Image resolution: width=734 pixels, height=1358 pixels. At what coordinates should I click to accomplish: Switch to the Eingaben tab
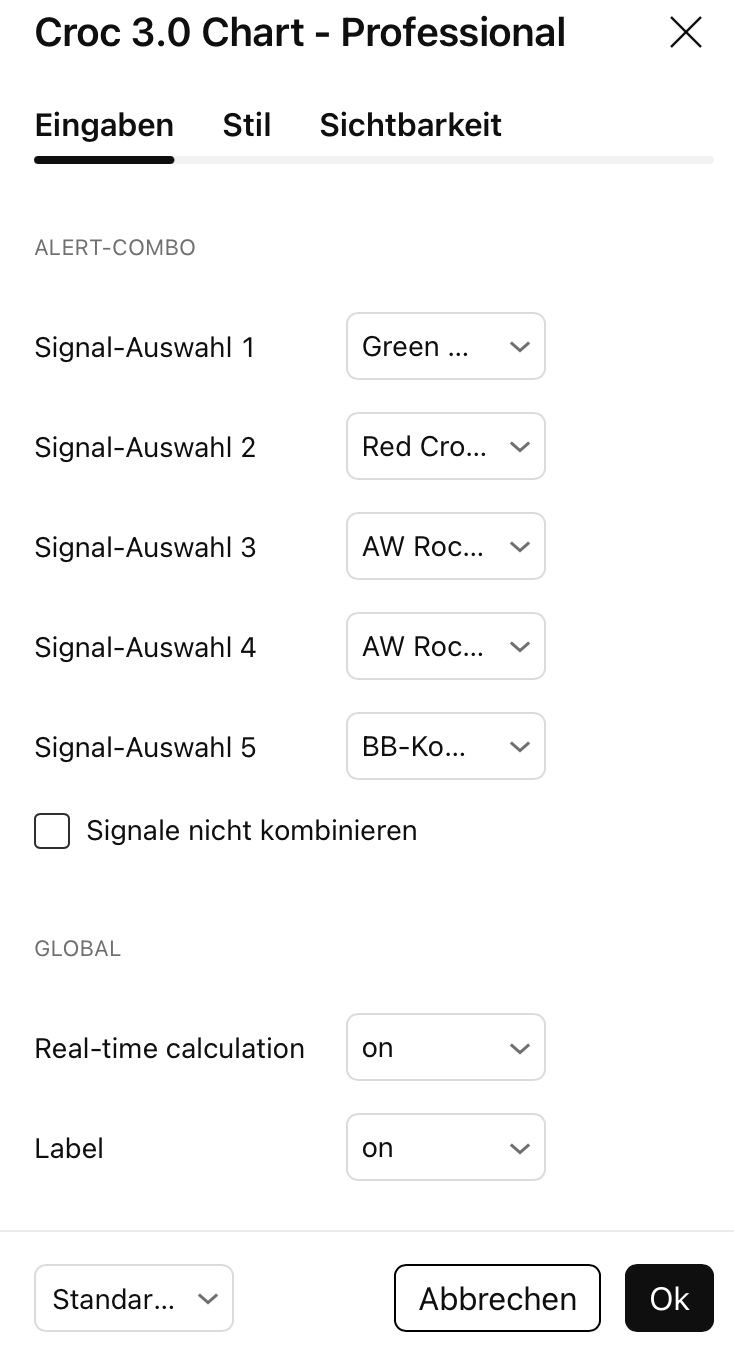tap(104, 126)
